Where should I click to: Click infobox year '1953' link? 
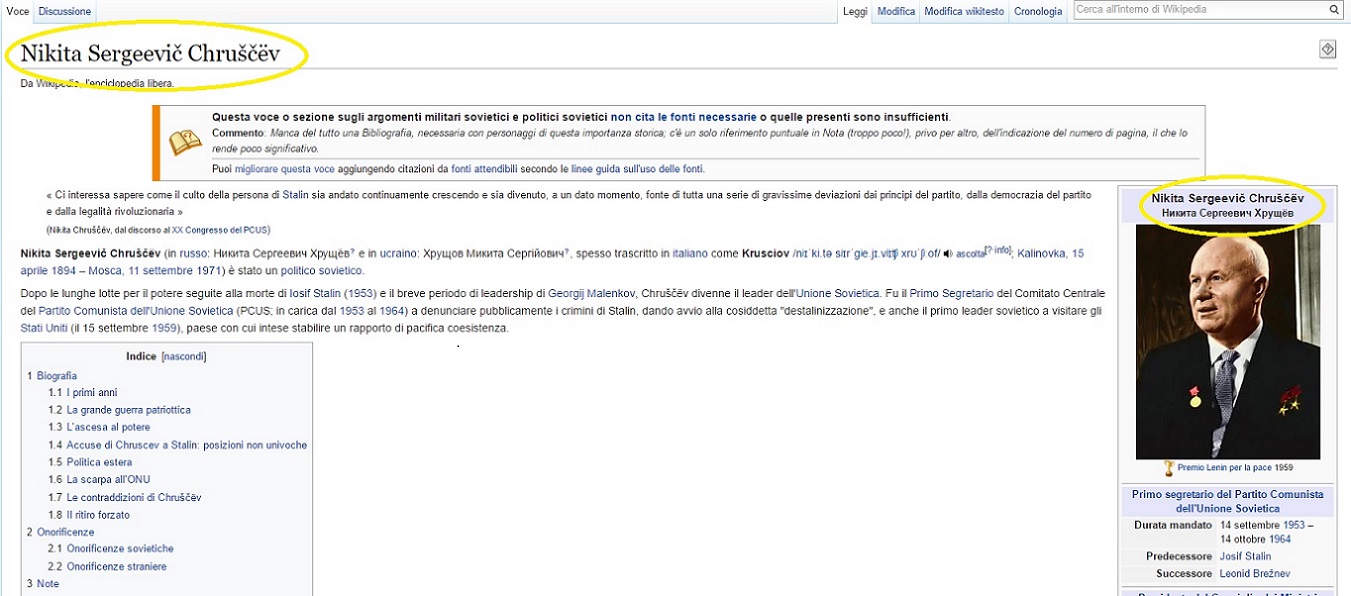pyautogui.click(x=1293, y=525)
